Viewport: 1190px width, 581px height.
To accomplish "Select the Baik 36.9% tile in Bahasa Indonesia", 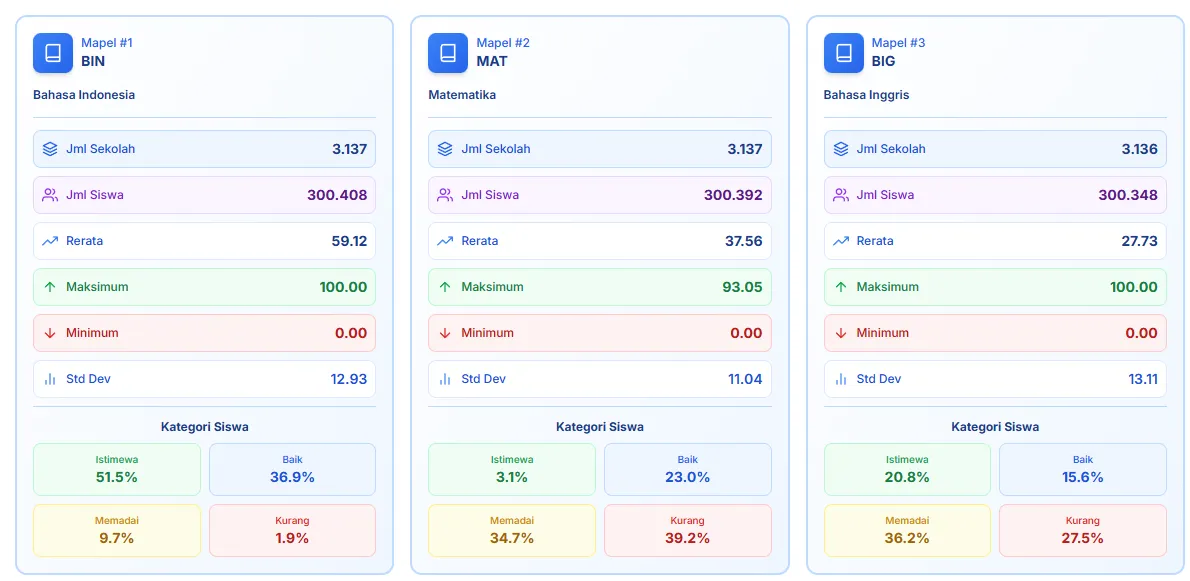I will click(292, 469).
